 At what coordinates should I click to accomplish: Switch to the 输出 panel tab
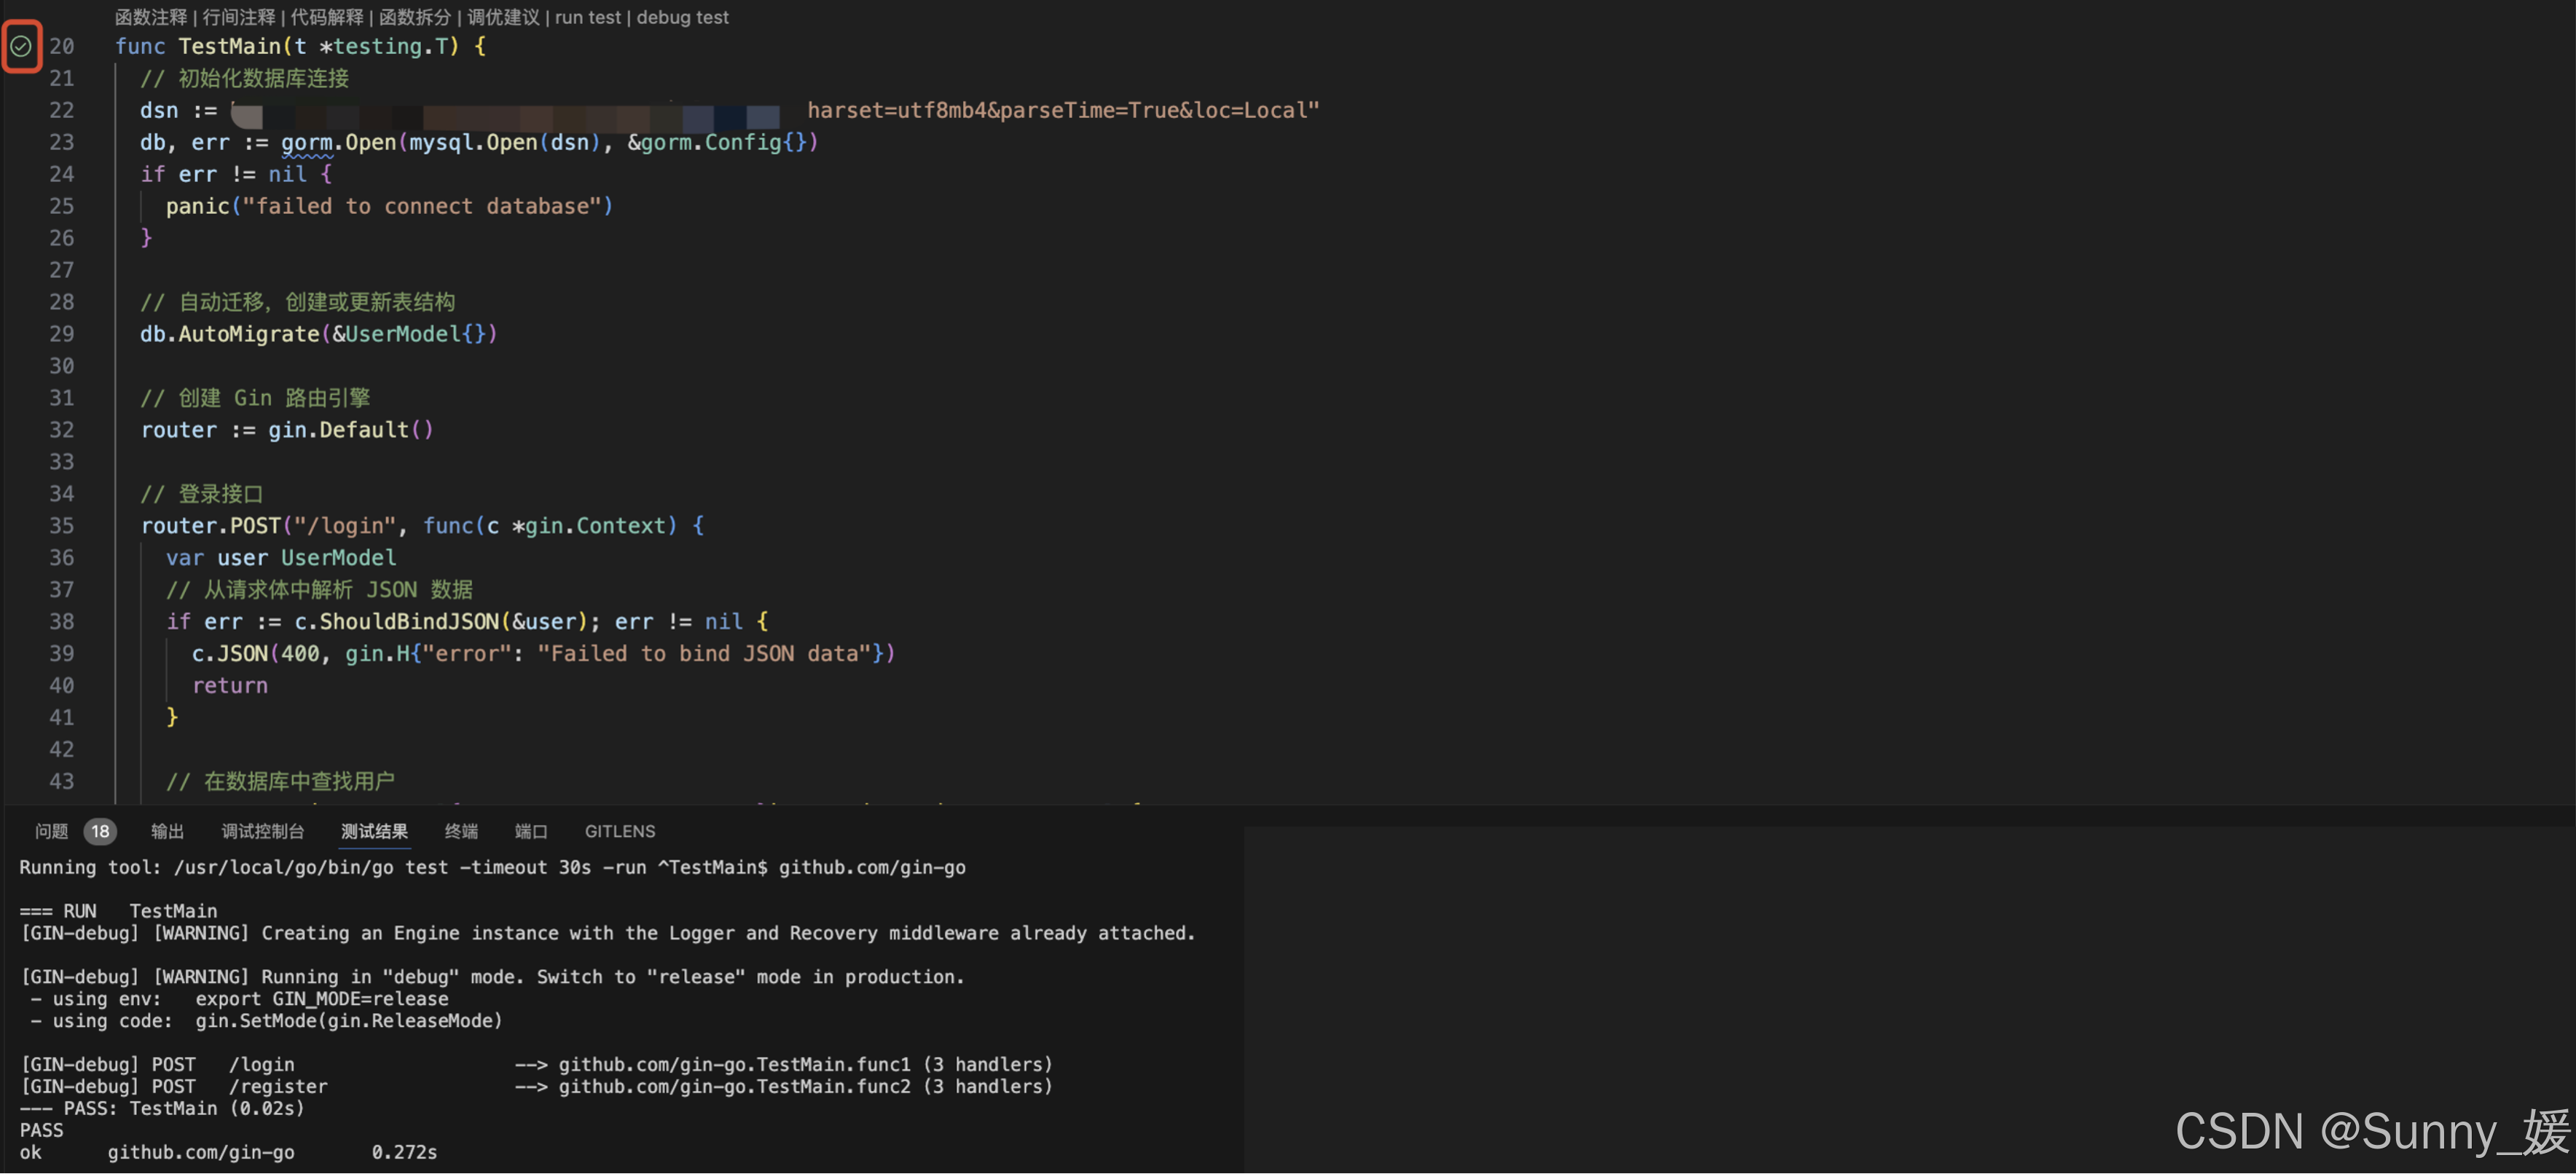tap(167, 831)
